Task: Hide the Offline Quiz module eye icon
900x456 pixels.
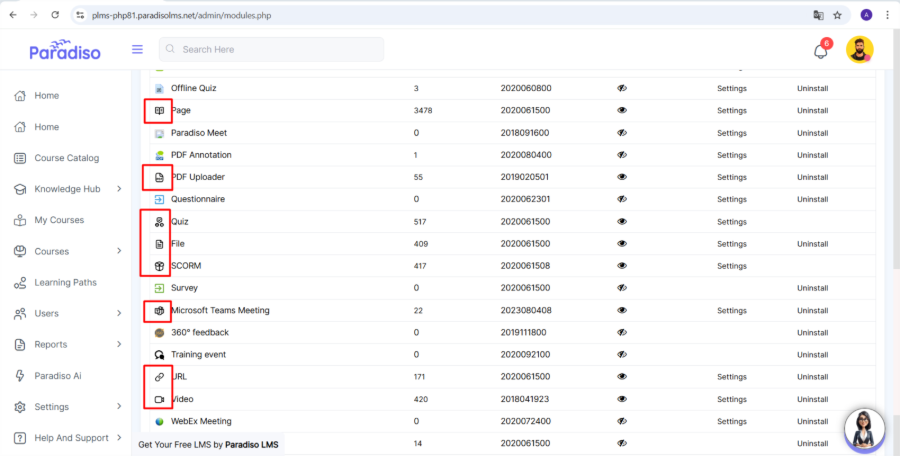Action: 622,88
